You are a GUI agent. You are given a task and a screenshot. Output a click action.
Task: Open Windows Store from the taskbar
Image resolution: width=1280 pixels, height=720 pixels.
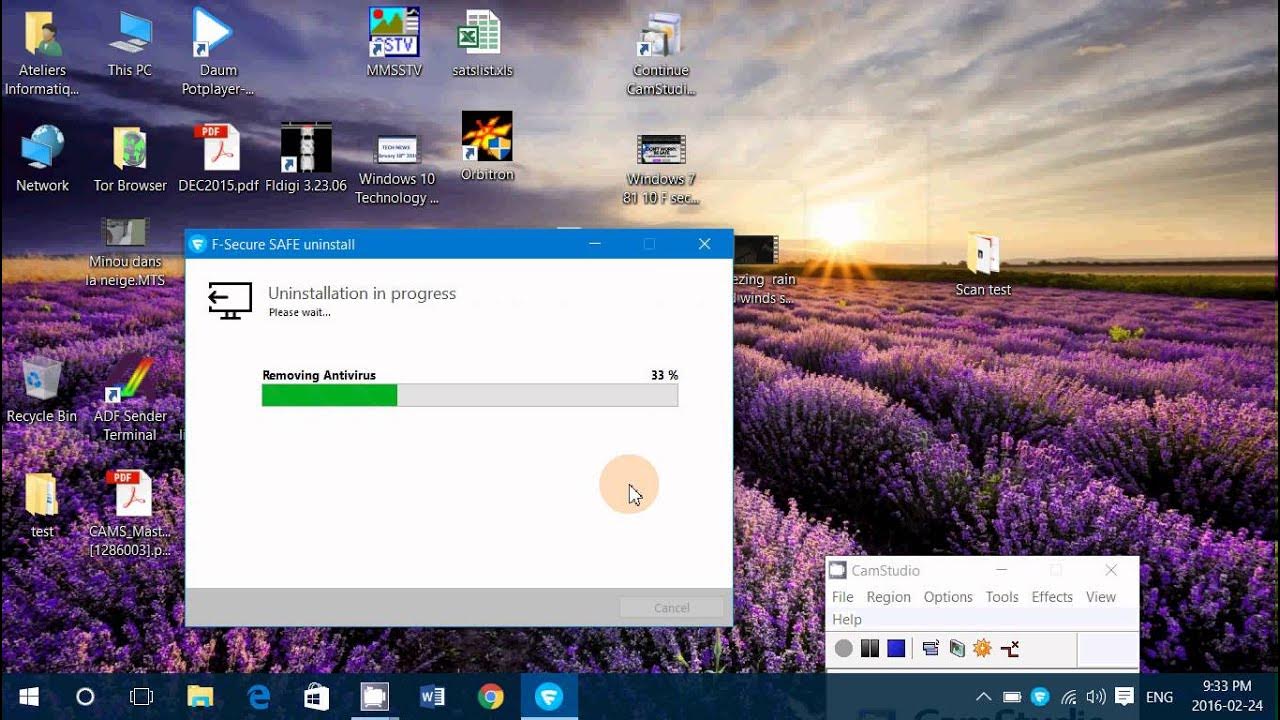(316, 697)
